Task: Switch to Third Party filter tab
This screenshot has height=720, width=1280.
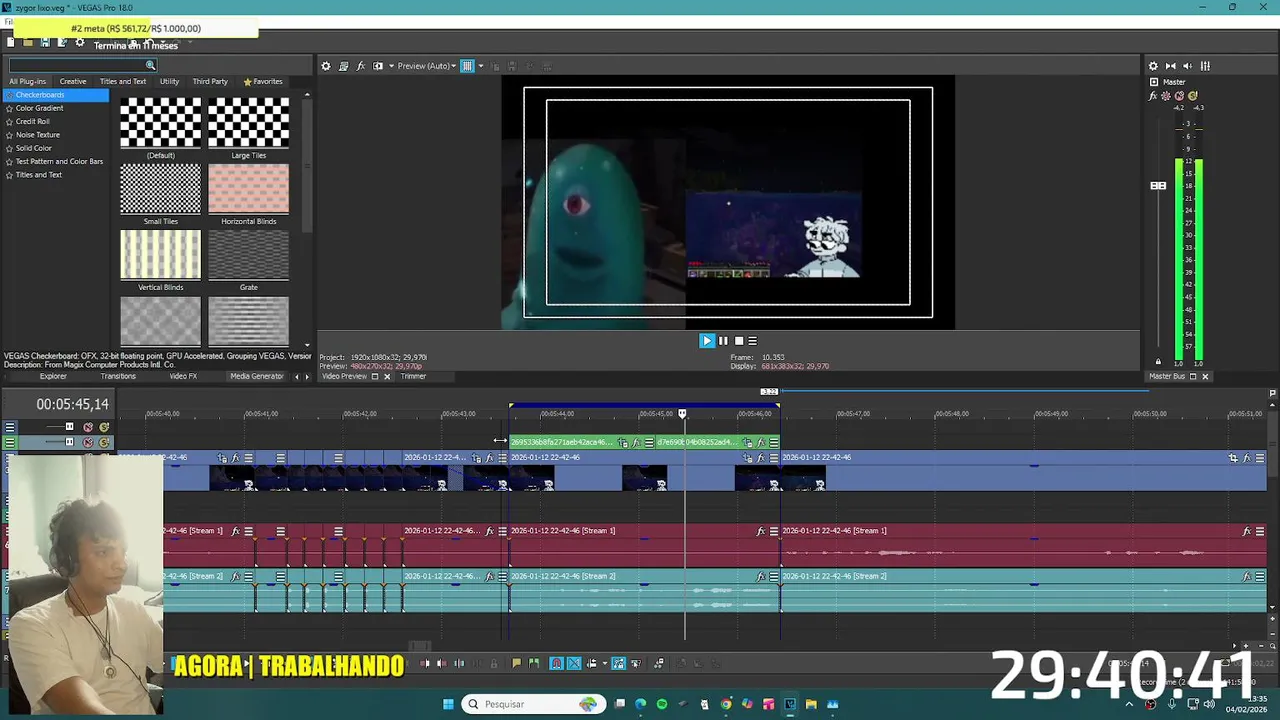Action: pos(210,81)
